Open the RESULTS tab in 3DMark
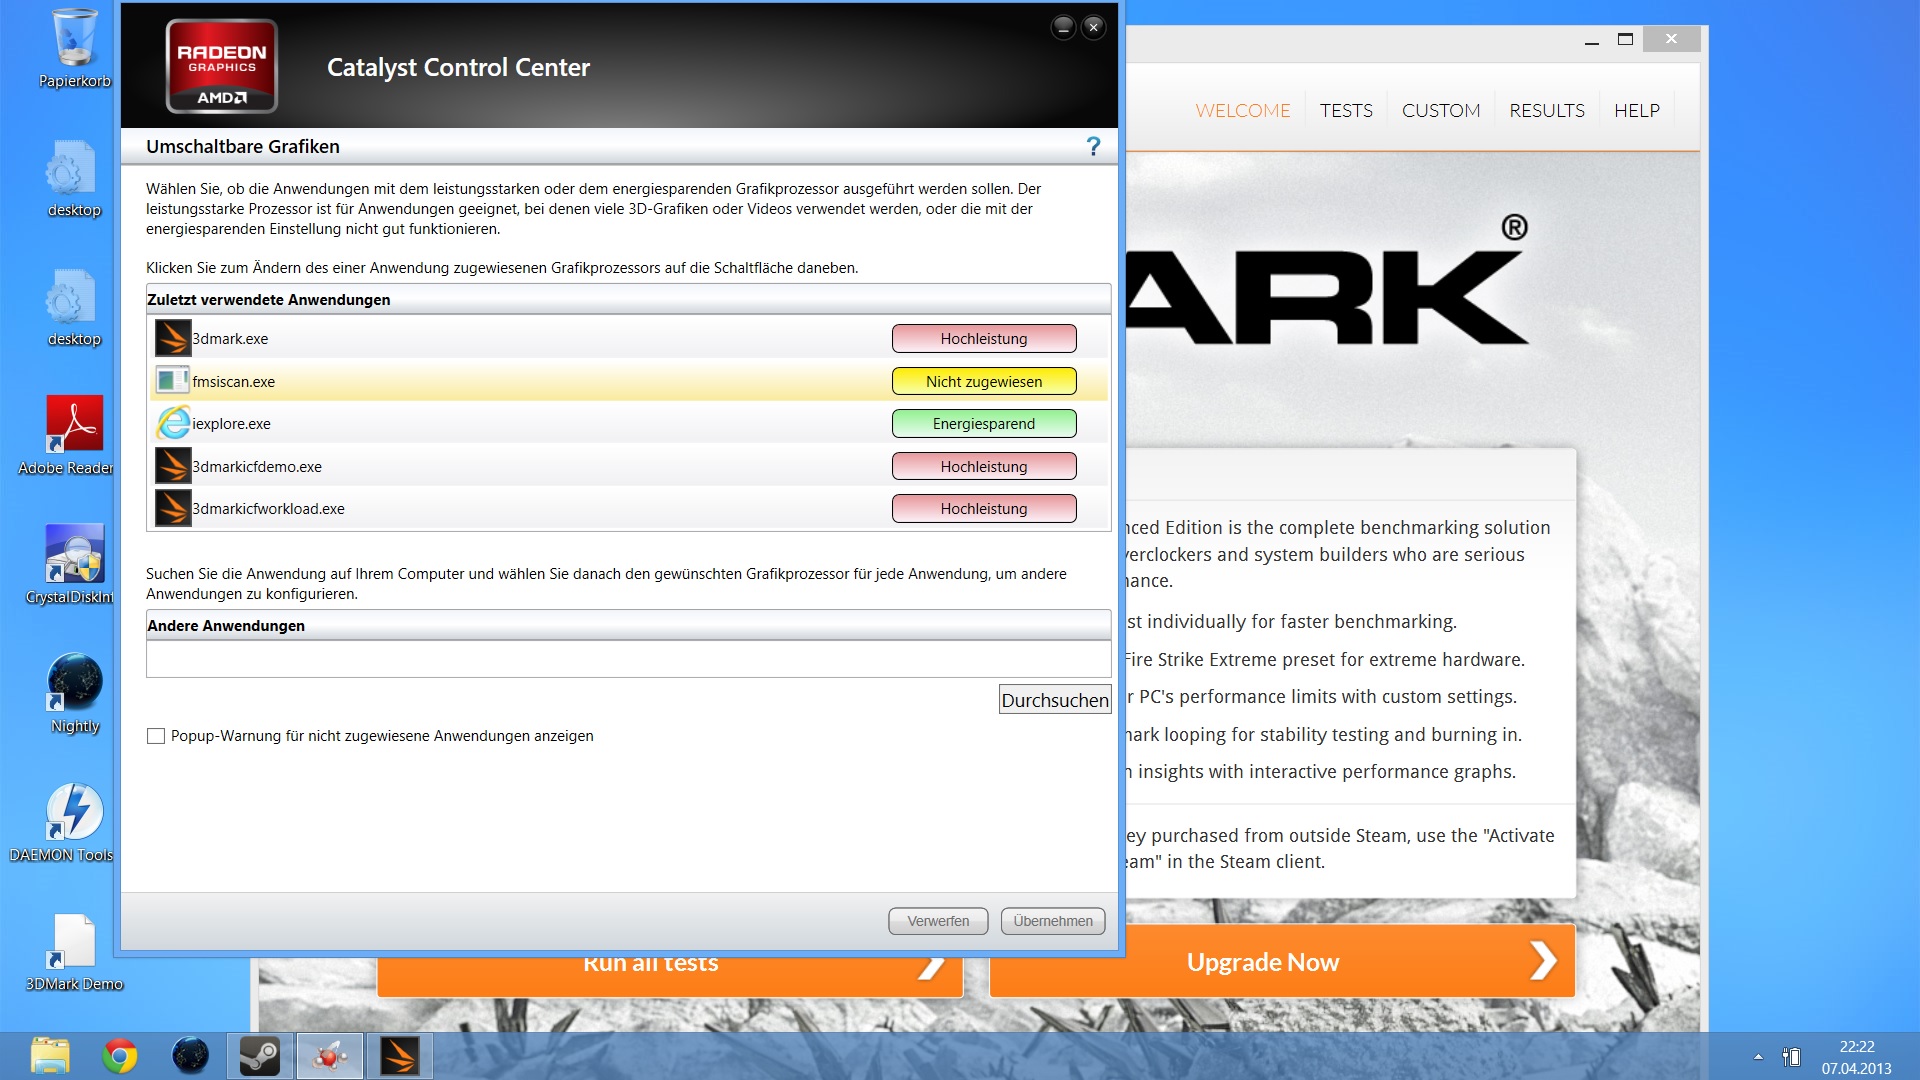 [x=1546, y=111]
